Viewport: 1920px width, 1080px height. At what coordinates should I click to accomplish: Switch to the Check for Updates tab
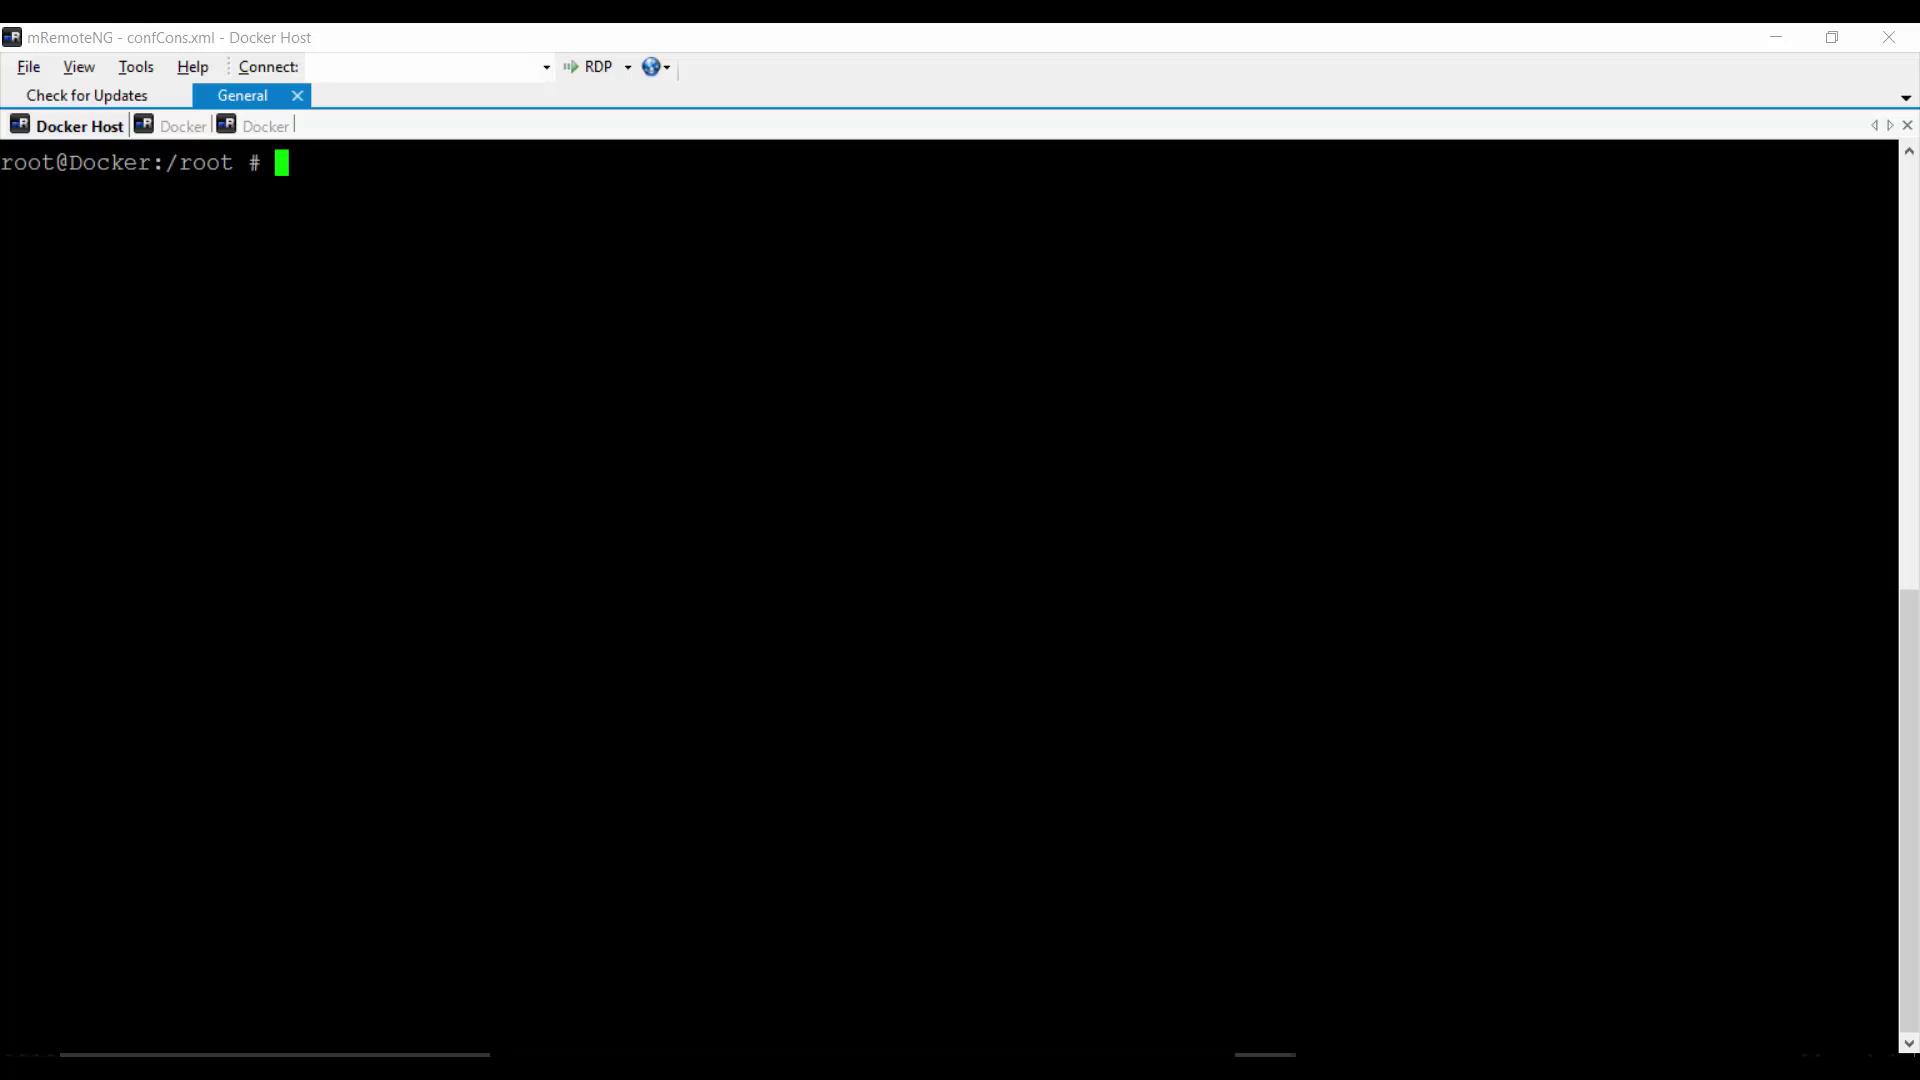tap(87, 96)
